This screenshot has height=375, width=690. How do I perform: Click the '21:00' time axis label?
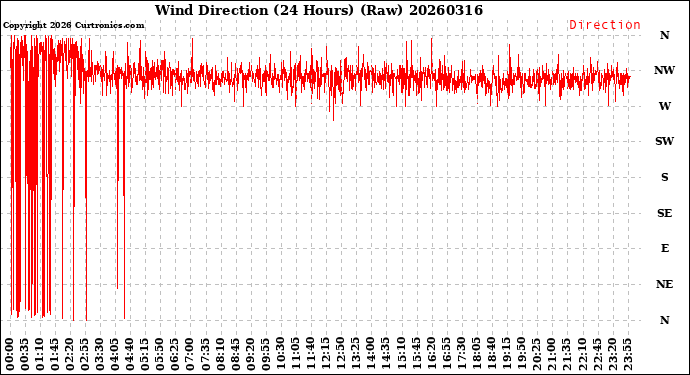551,354
